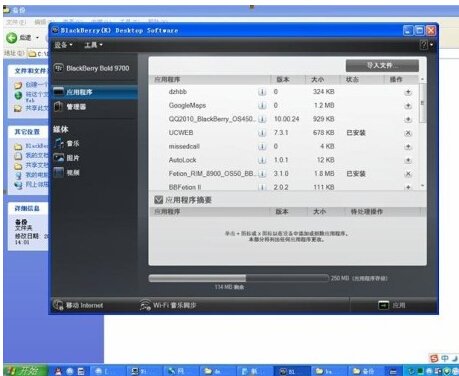Add QQ2010_BlackBerry app with plus icon
Viewport: 459px width, 376px height.
[408, 119]
